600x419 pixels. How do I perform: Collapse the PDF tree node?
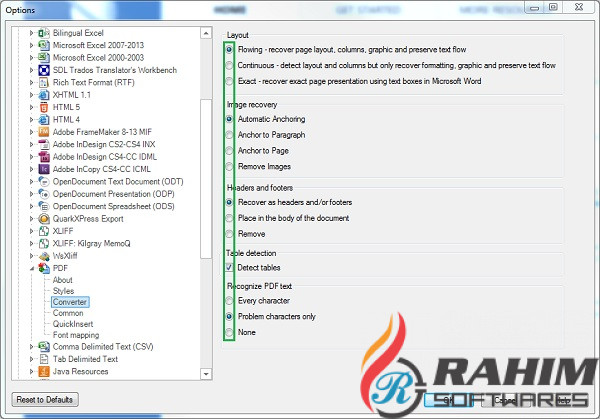[x=31, y=269]
